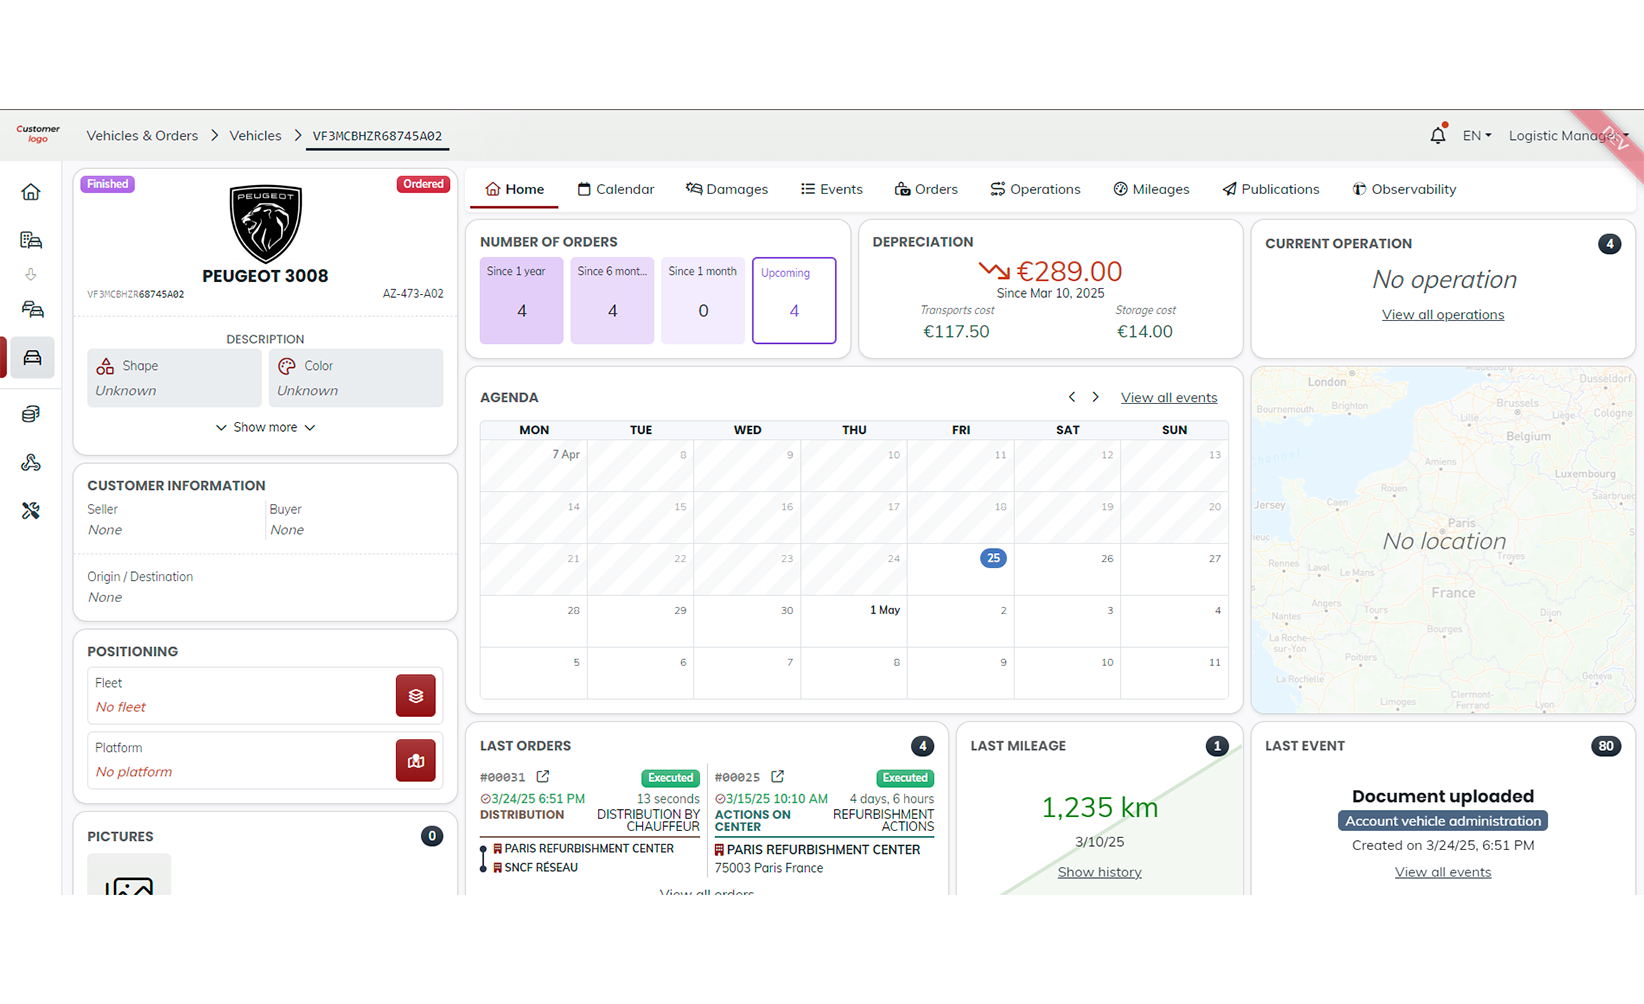This screenshot has width=1644, height=1004.
Task: Click View all operations link
Action: pos(1442,315)
